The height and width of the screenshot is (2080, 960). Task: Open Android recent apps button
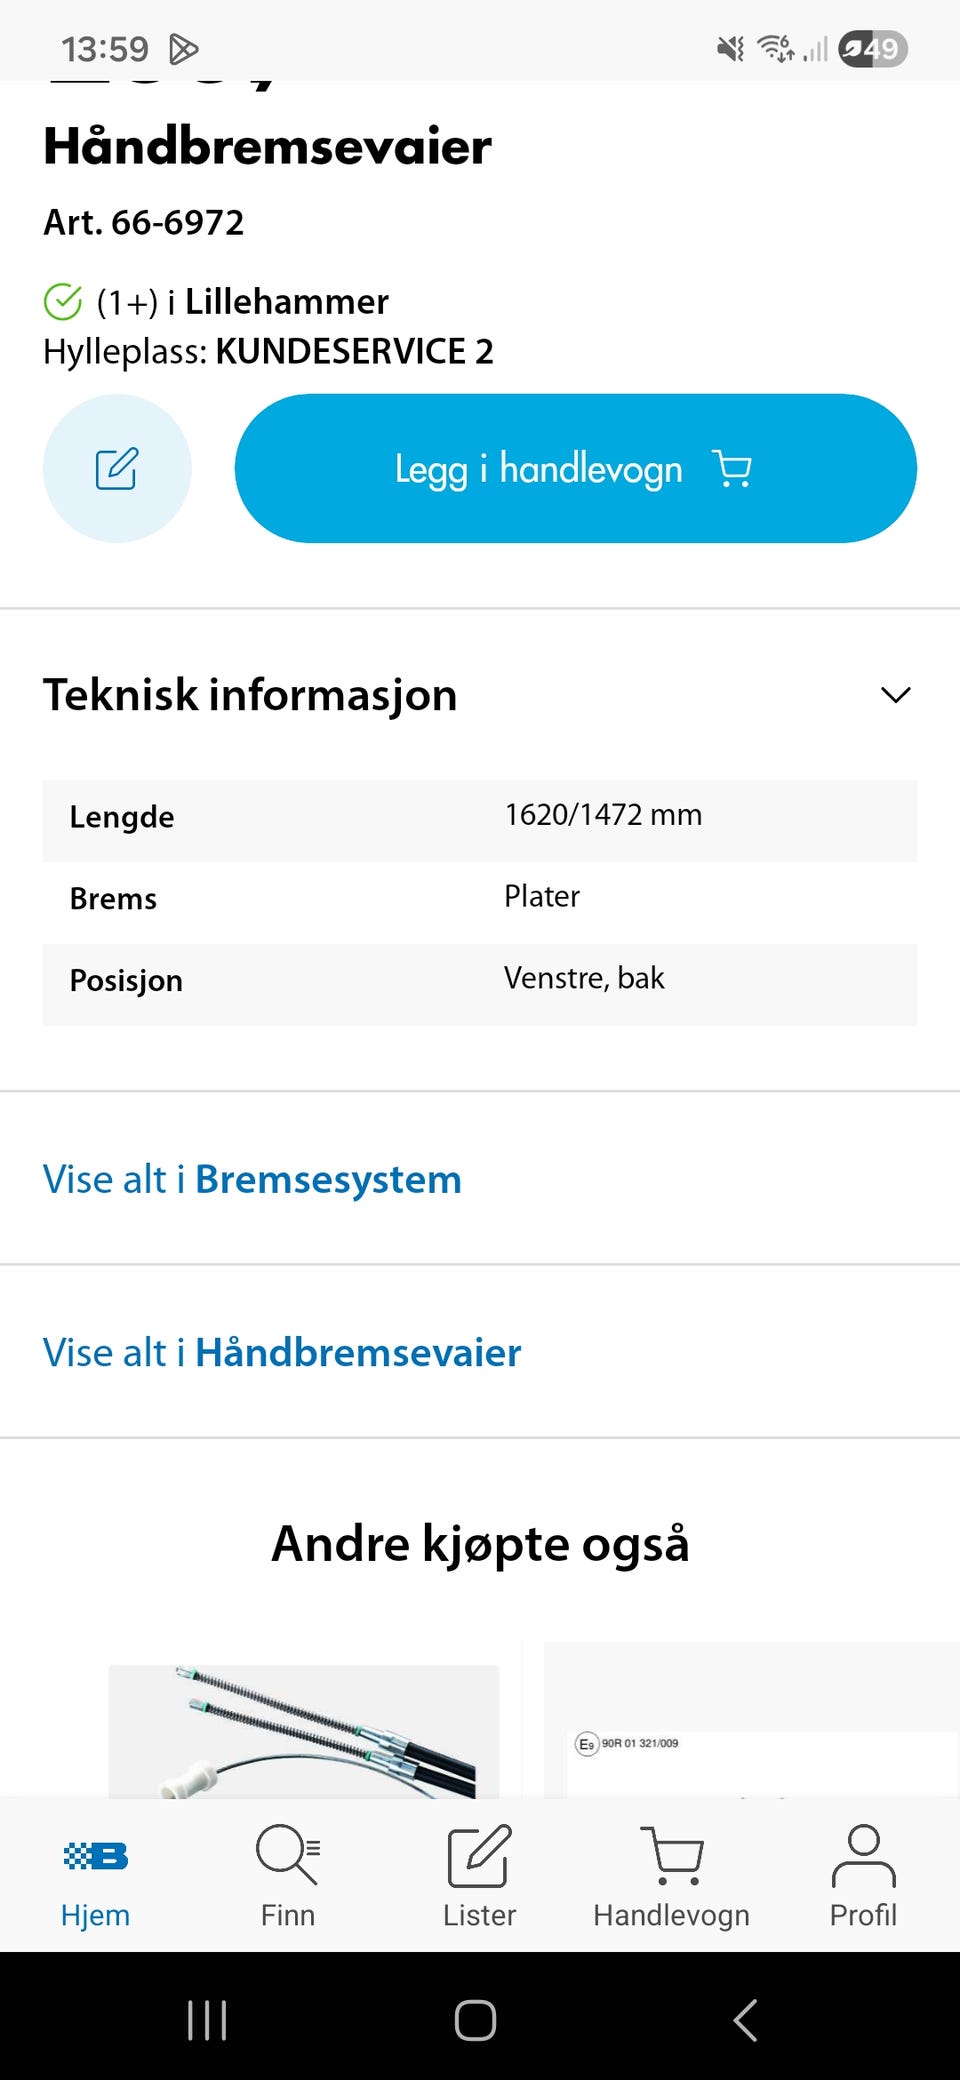click(207, 2020)
